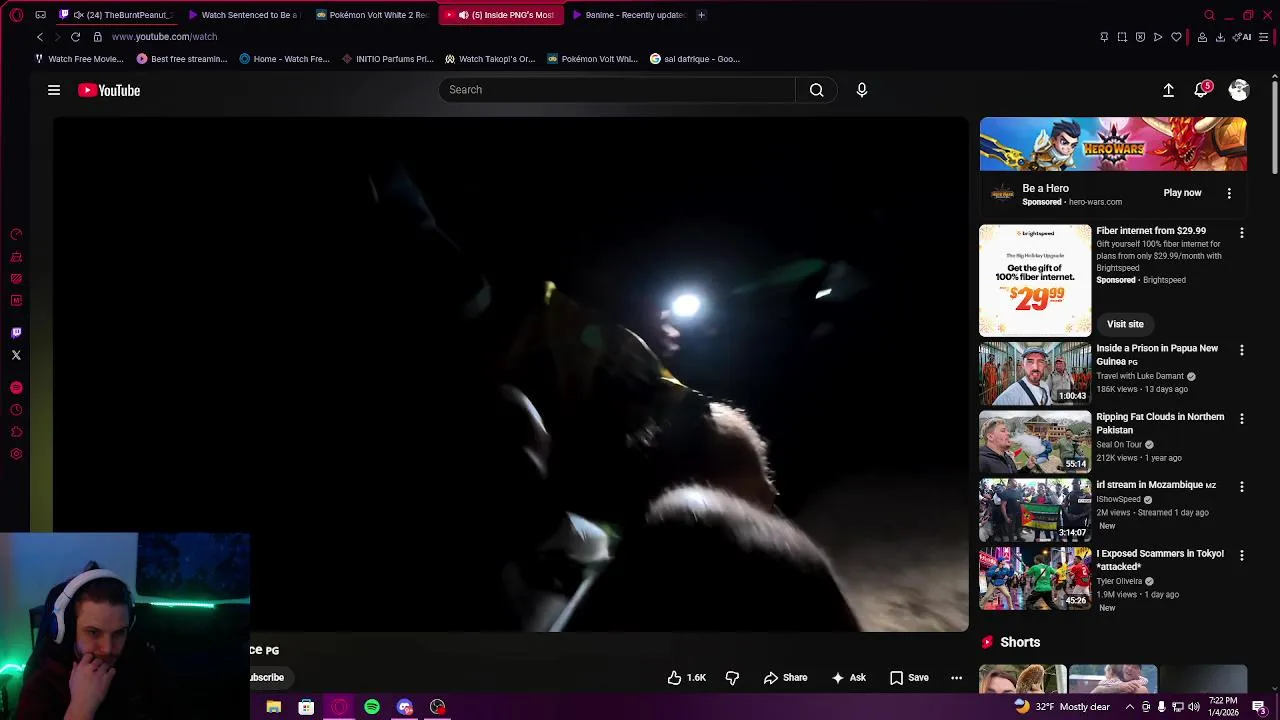The width and height of the screenshot is (1280, 720).
Task: Click into the YouTube search box
Action: pyautogui.click(x=616, y=90)
